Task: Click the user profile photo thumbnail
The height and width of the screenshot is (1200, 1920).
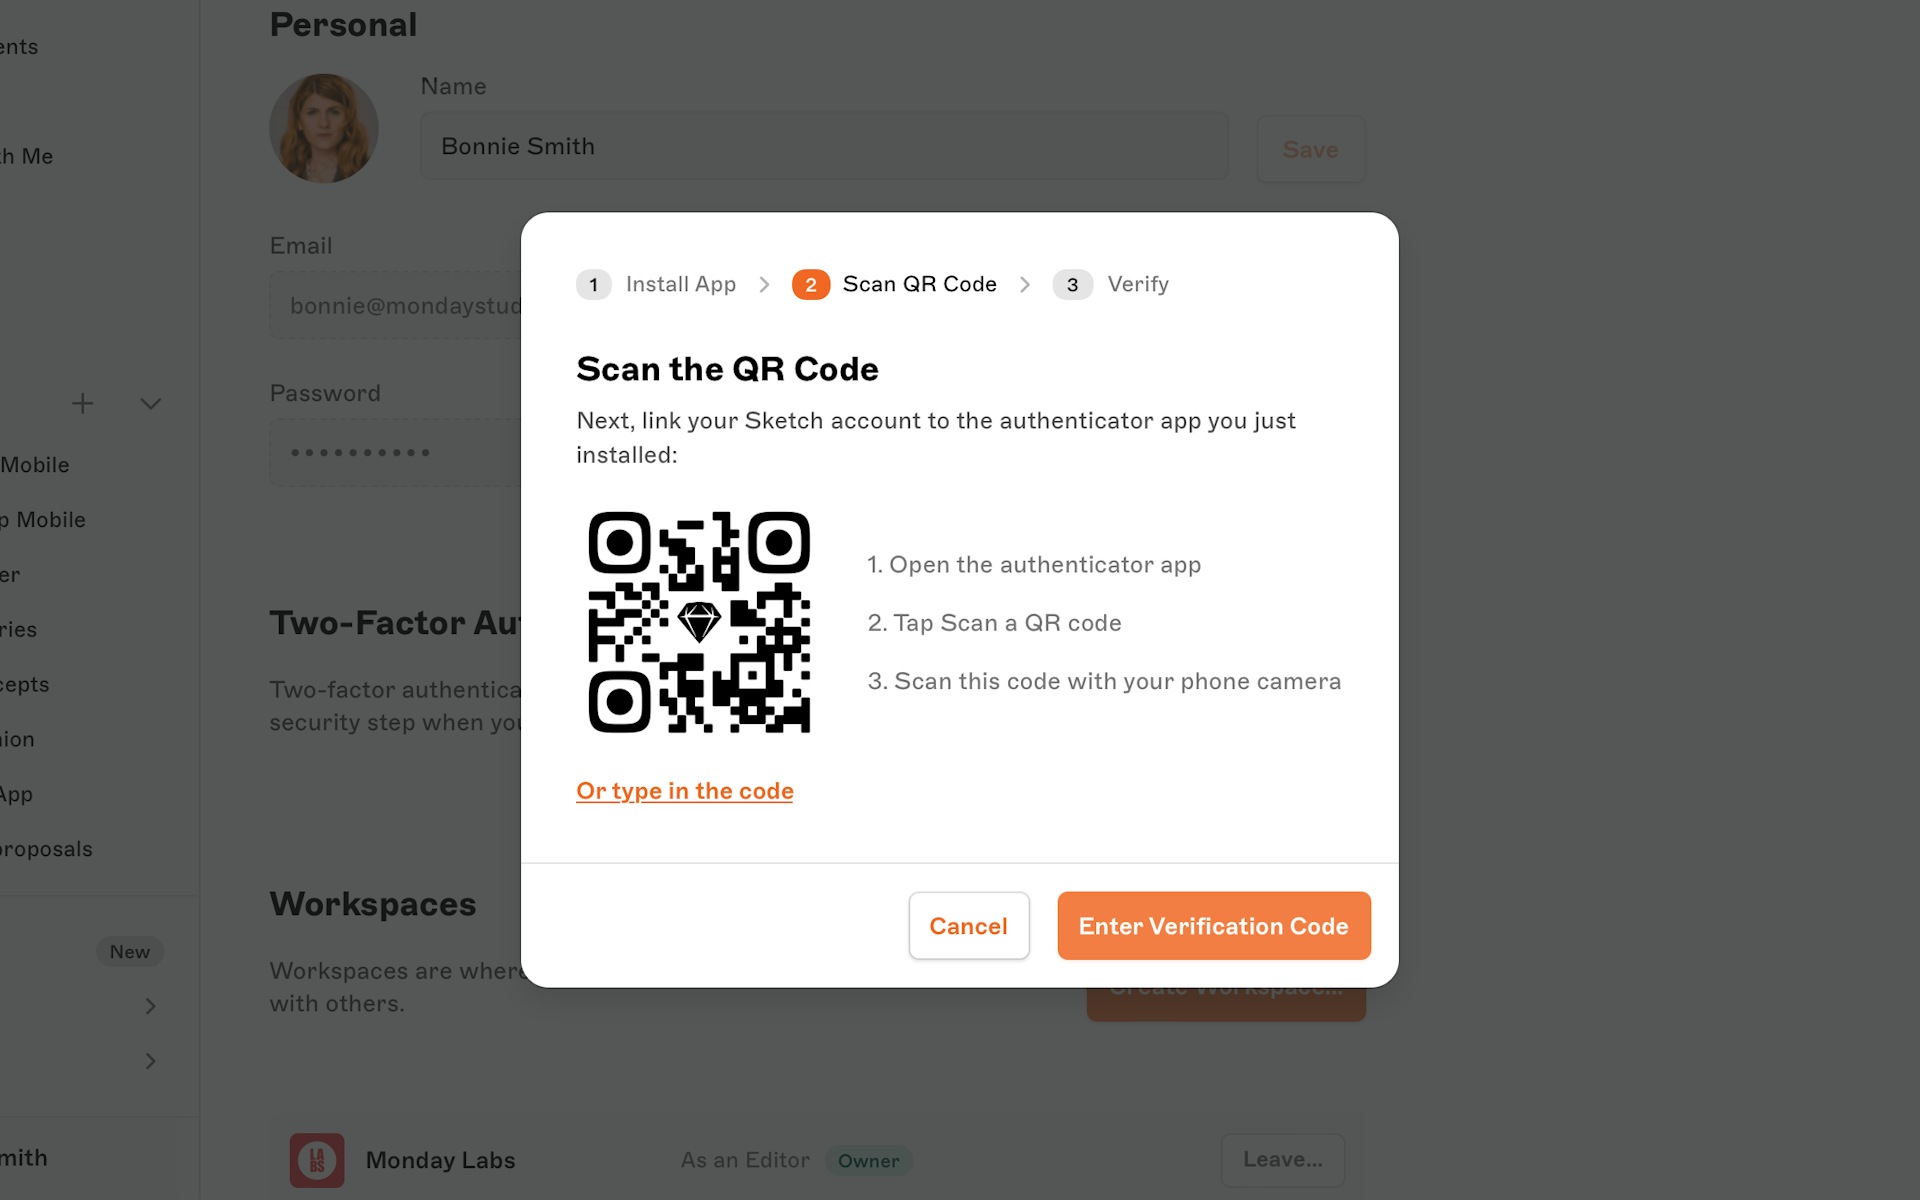Action: 322,130
